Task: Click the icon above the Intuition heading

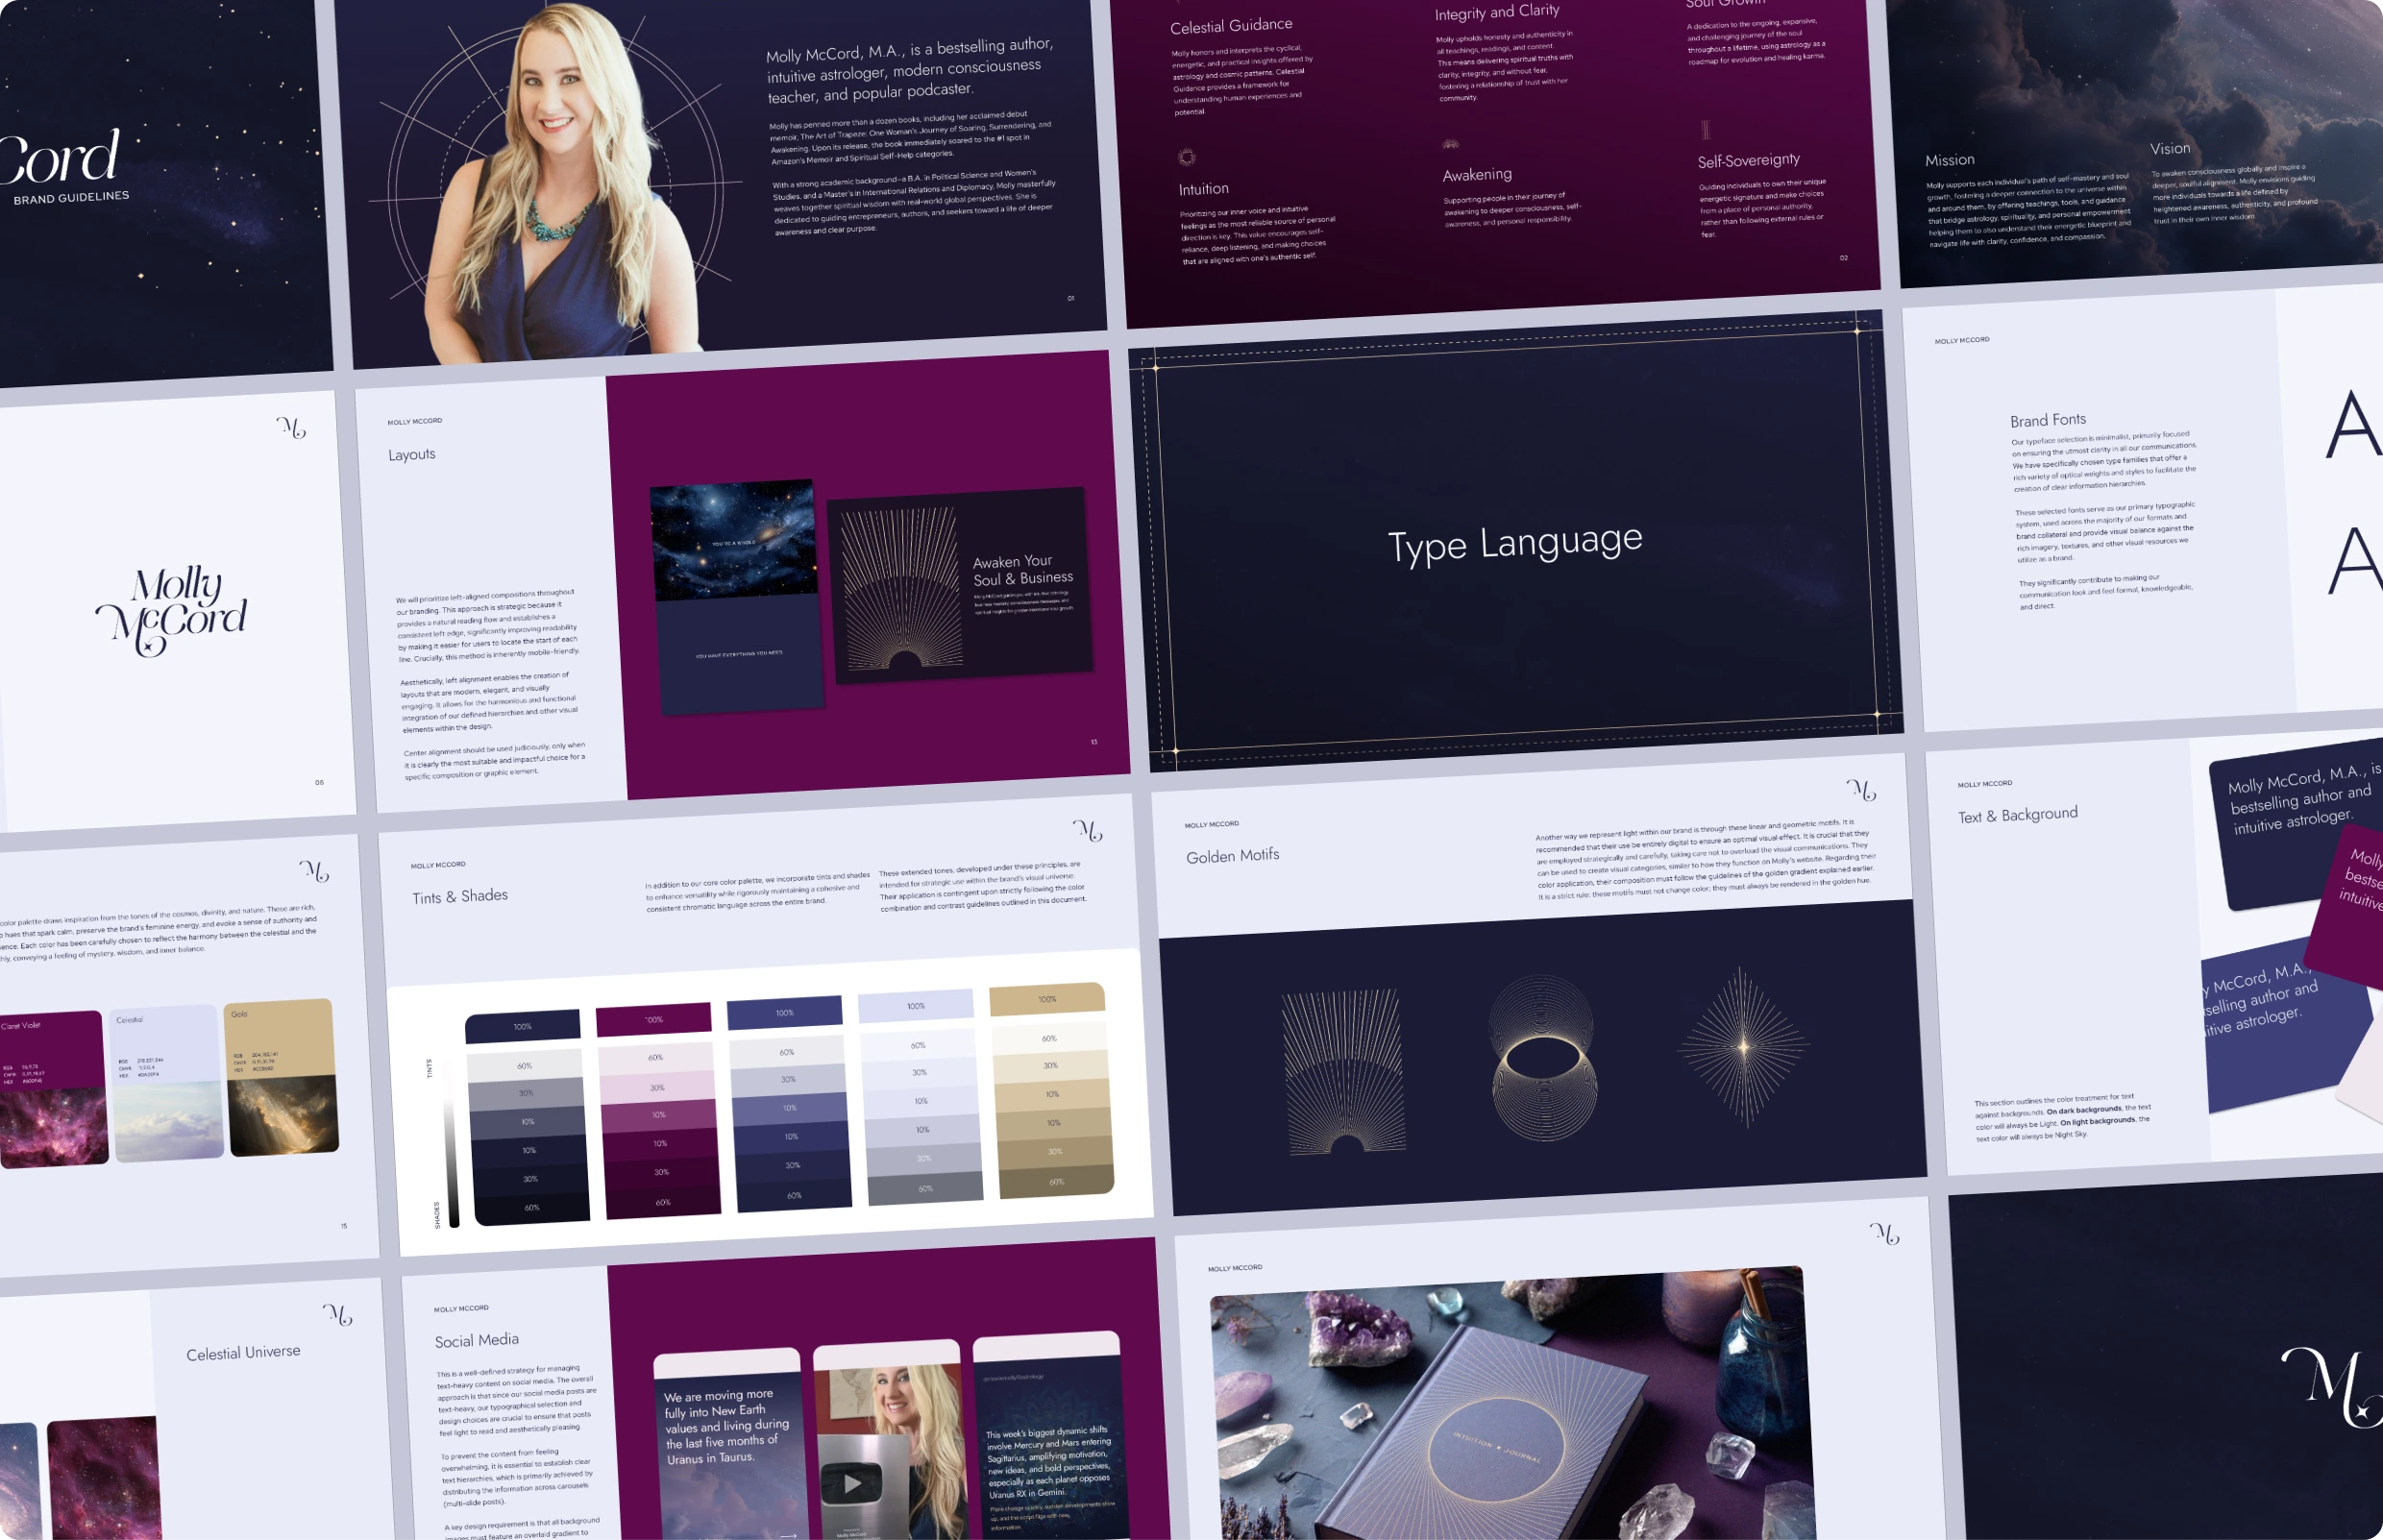Action: [x=1187, y=157]
